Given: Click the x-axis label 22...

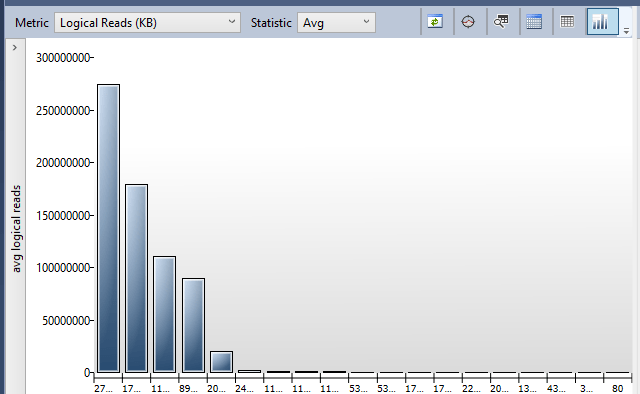Looking at the screenshot, I should tap(471, 389).
